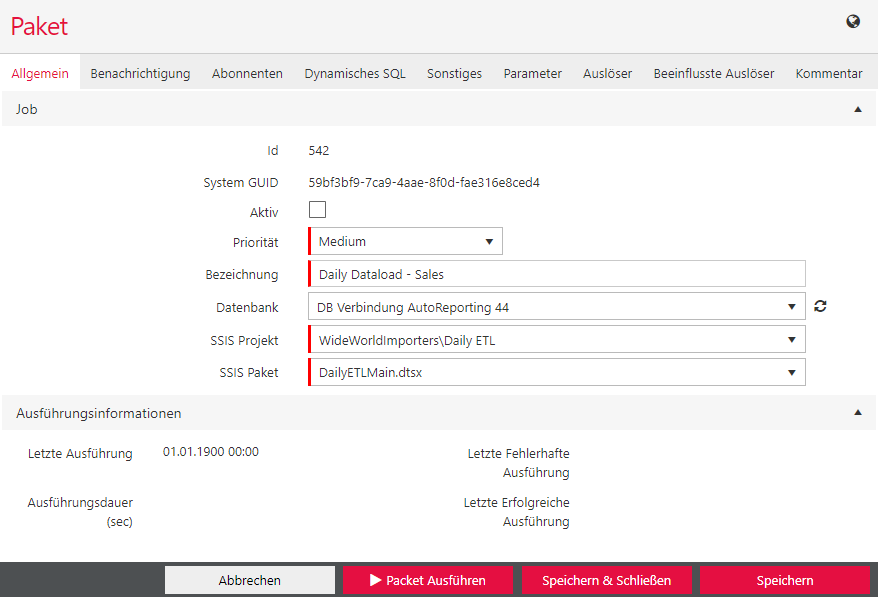Open the SSIS Paket dropdown
The width and height of the screenshot is (878, 597).
(557, 372)
